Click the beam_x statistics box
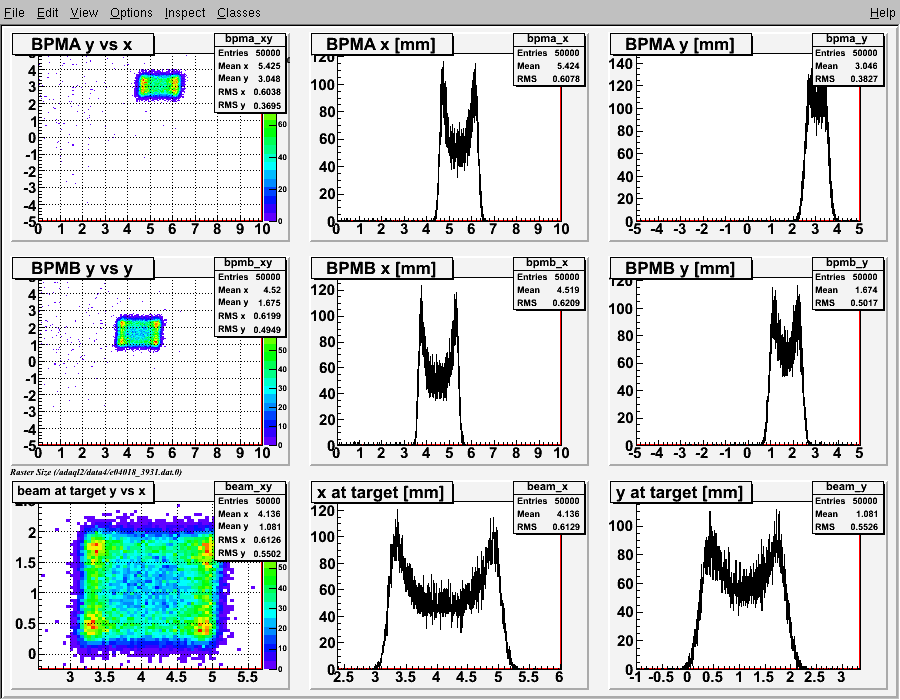 tap(549, 507)
